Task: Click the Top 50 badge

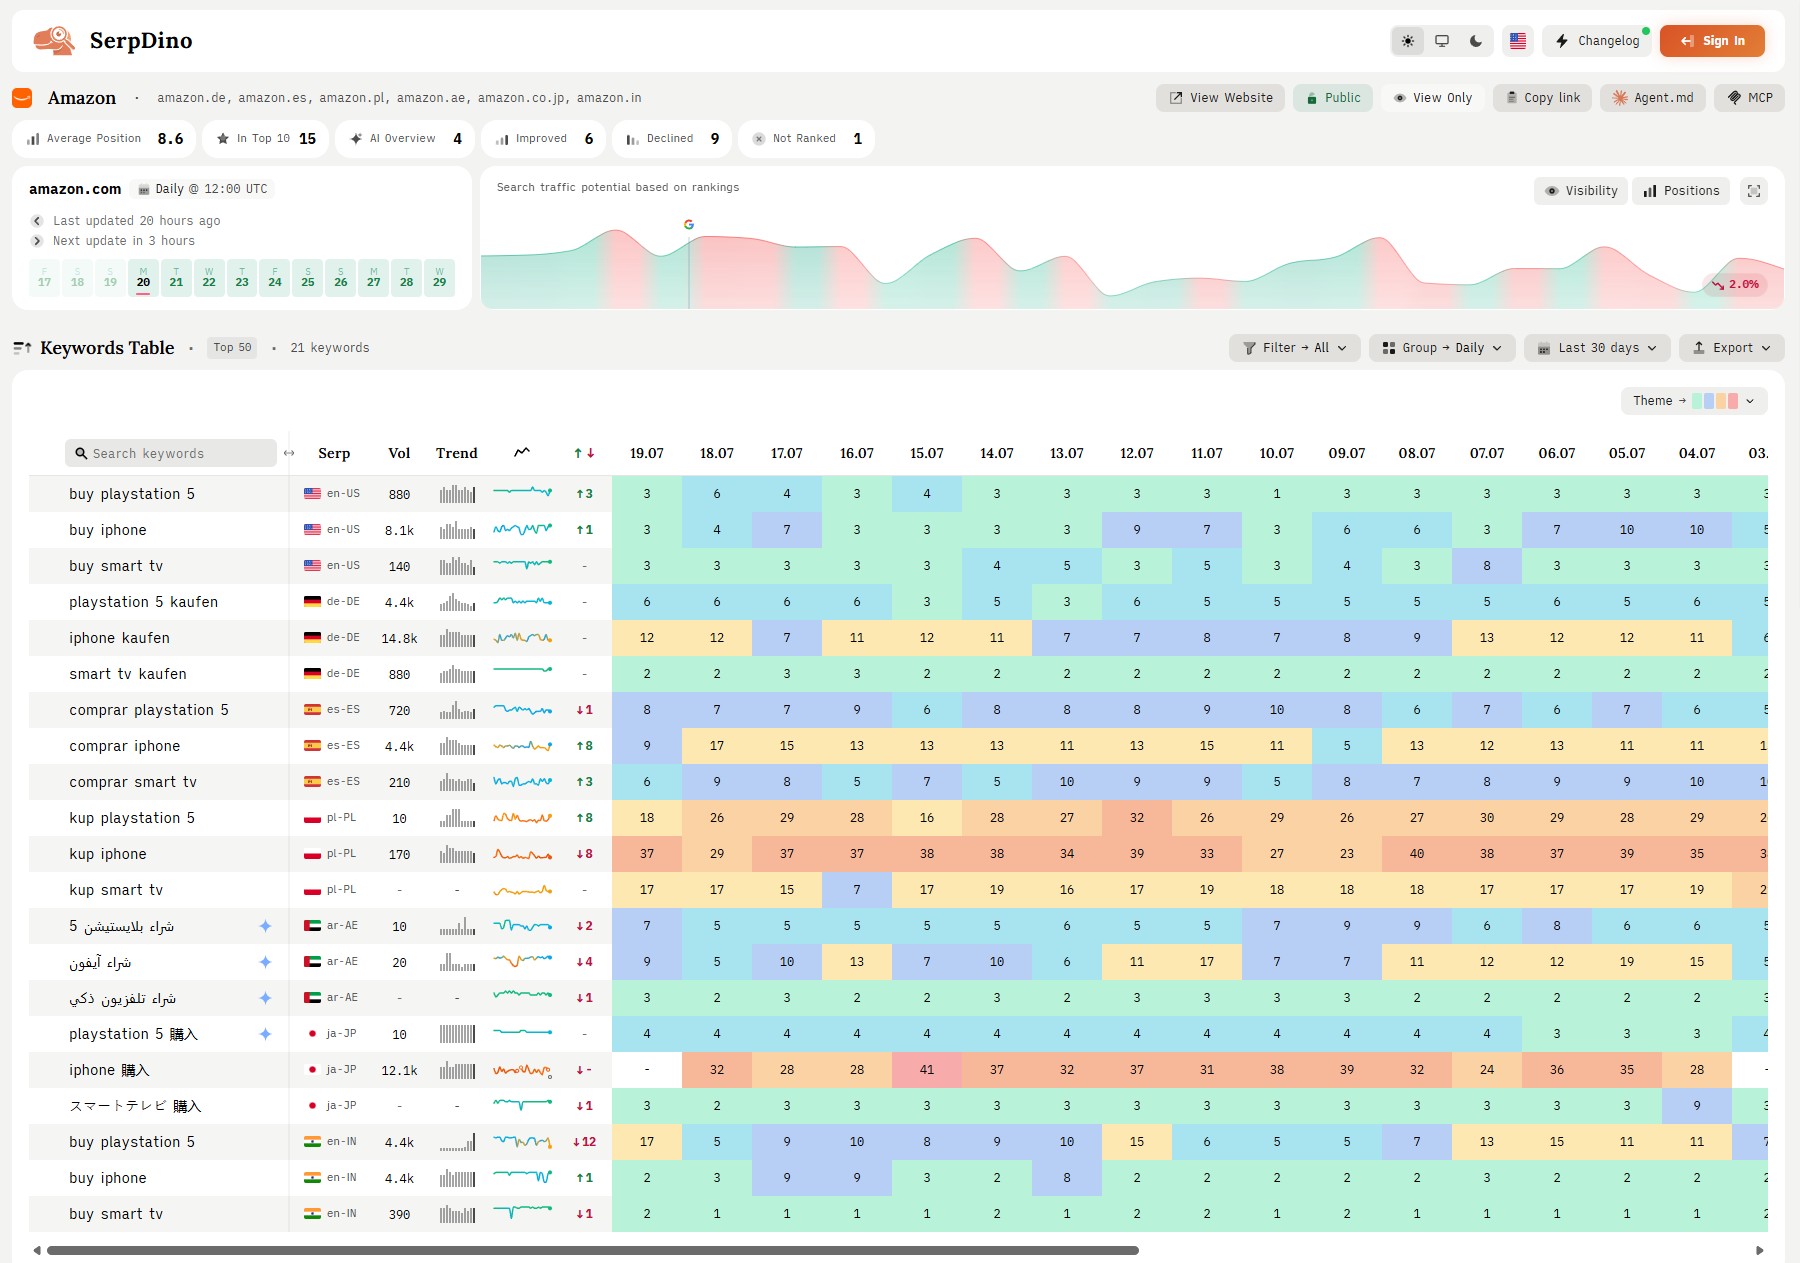Action: (233, 348)
